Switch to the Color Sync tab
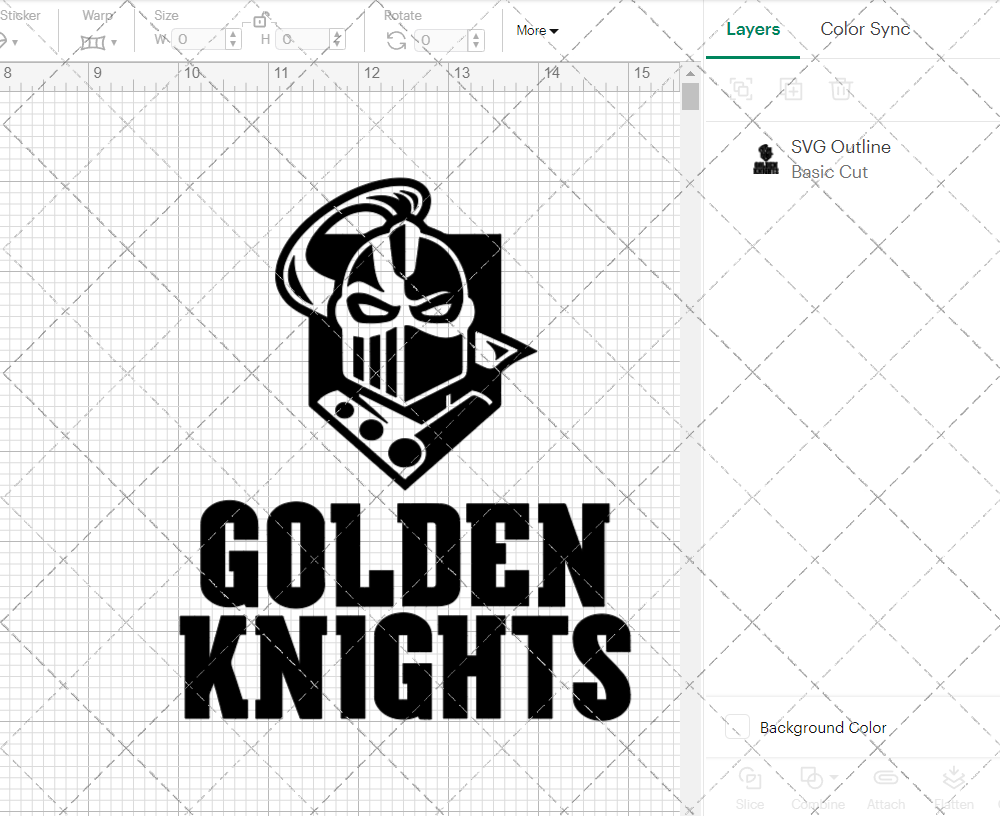 click(865, 29)
